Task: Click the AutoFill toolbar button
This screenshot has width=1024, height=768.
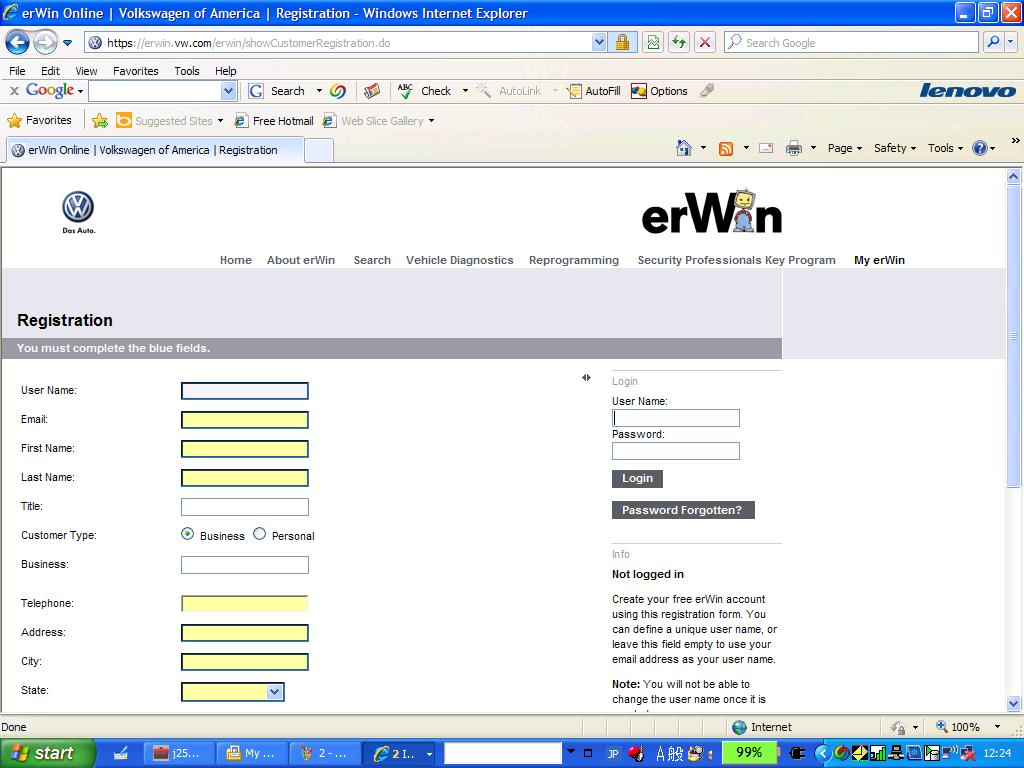Action: tap(594, 91)
